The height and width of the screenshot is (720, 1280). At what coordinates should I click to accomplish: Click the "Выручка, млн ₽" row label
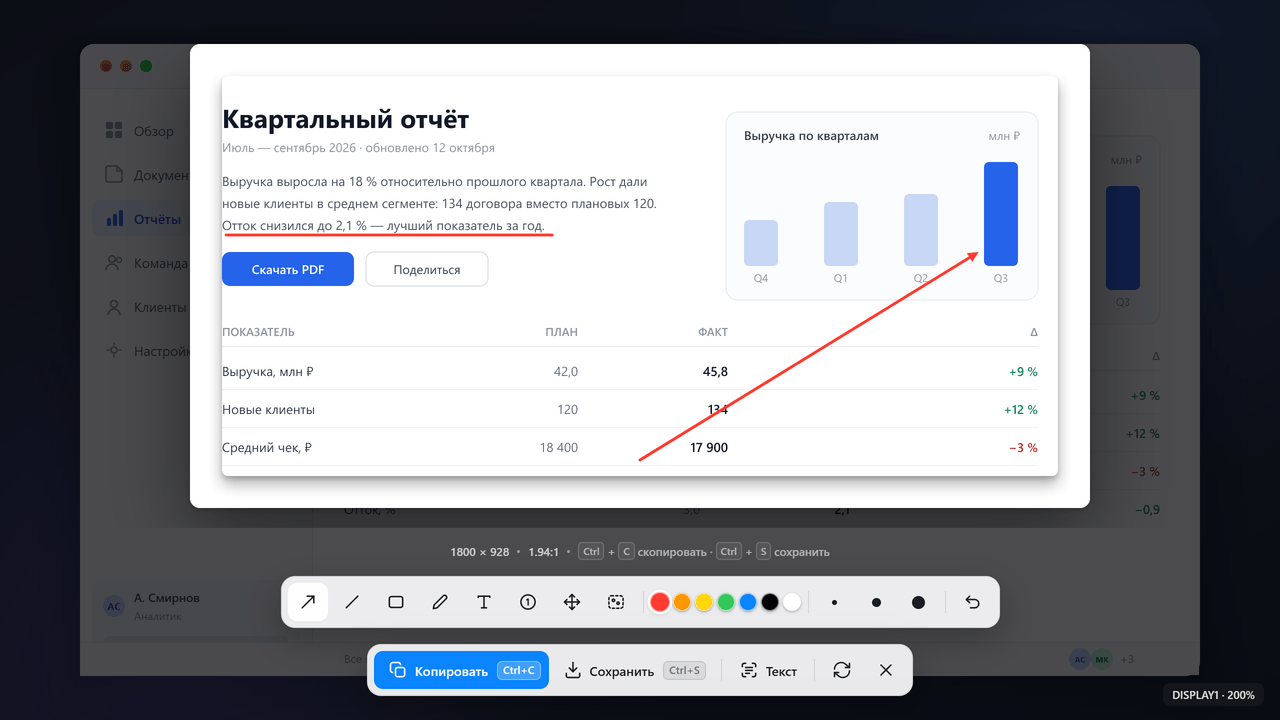268,372
